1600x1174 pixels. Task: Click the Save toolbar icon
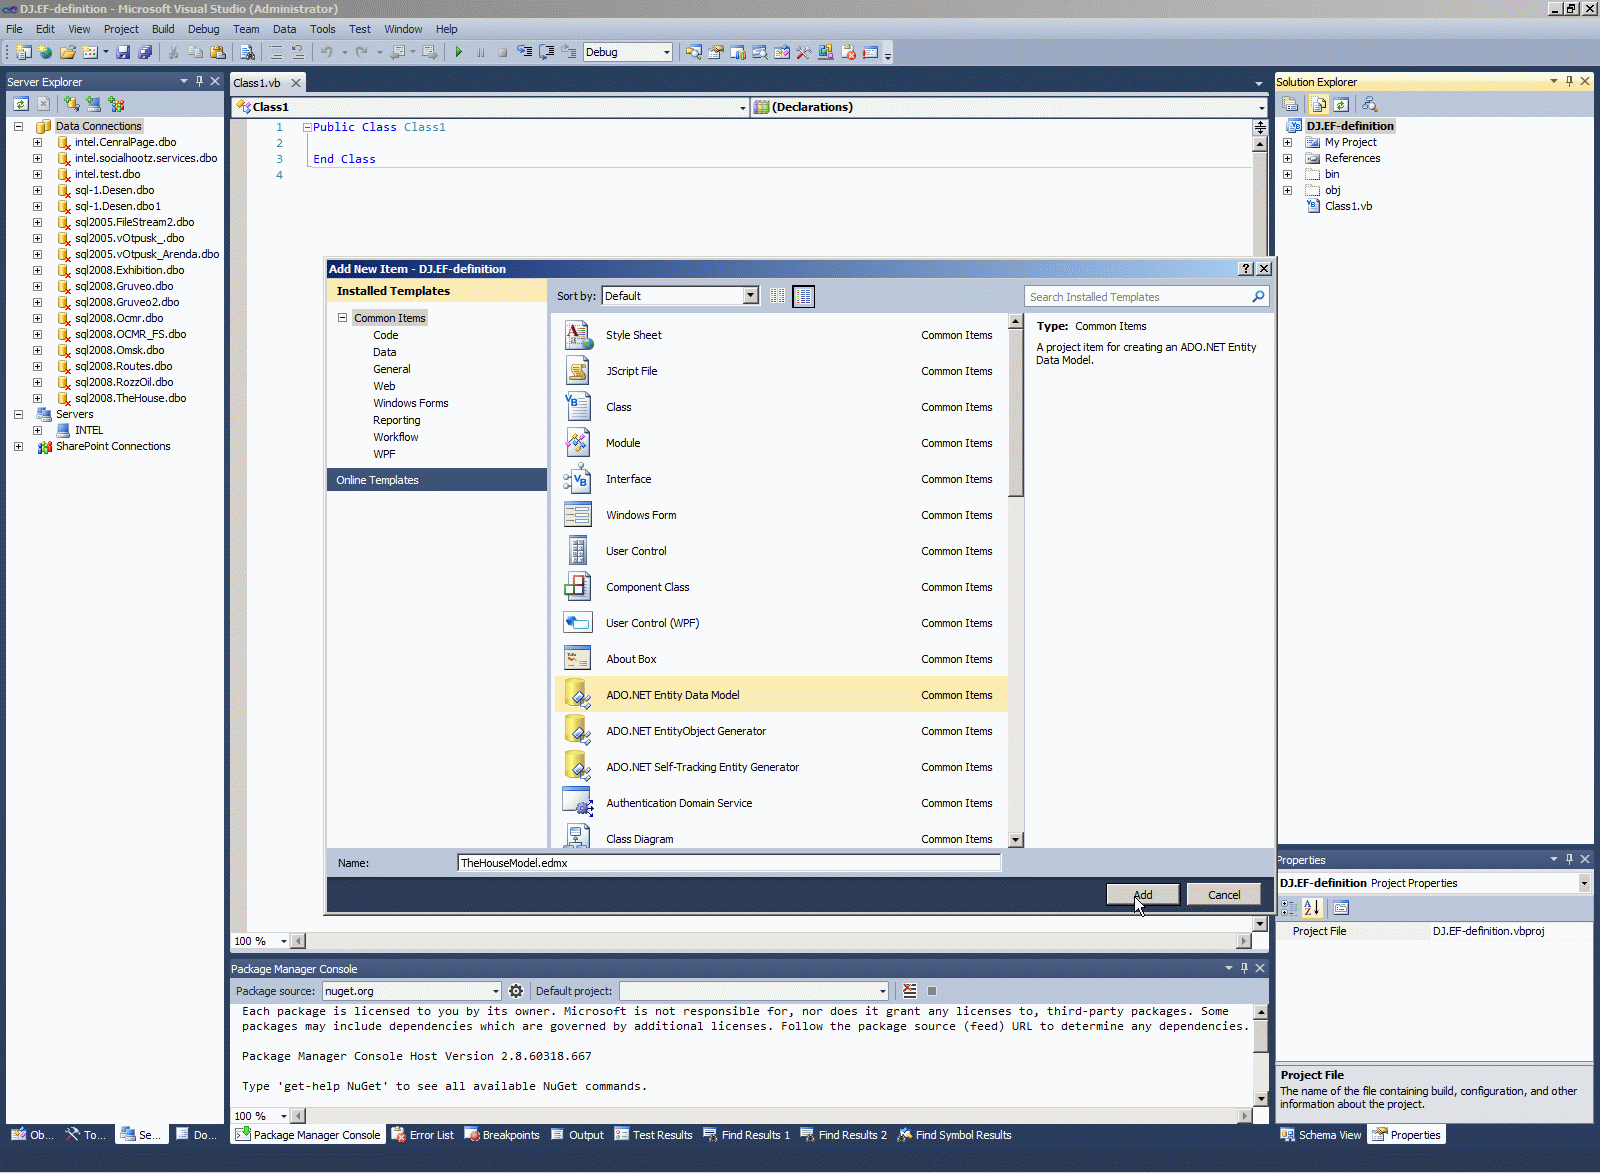123,52
